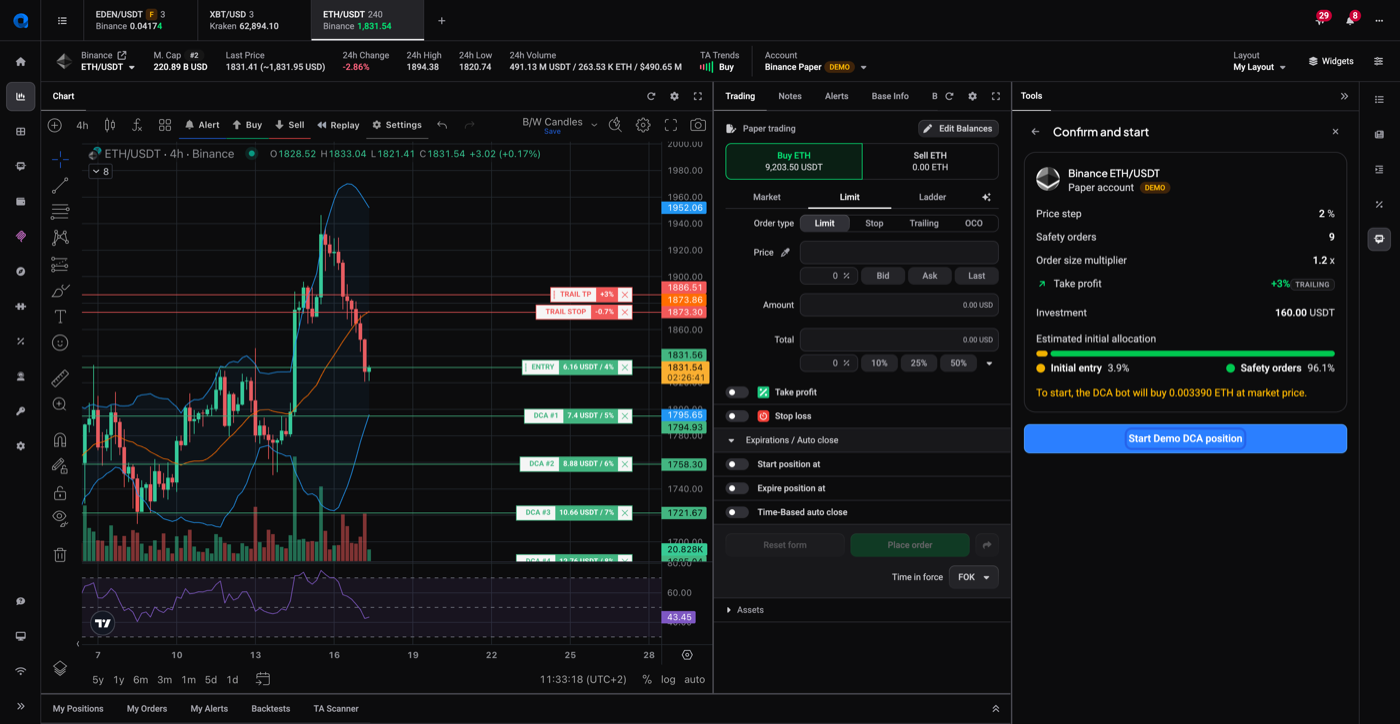Collapse the indicator legend with 8
This screenshot has height=724, width=1400.
pos(101,172)
